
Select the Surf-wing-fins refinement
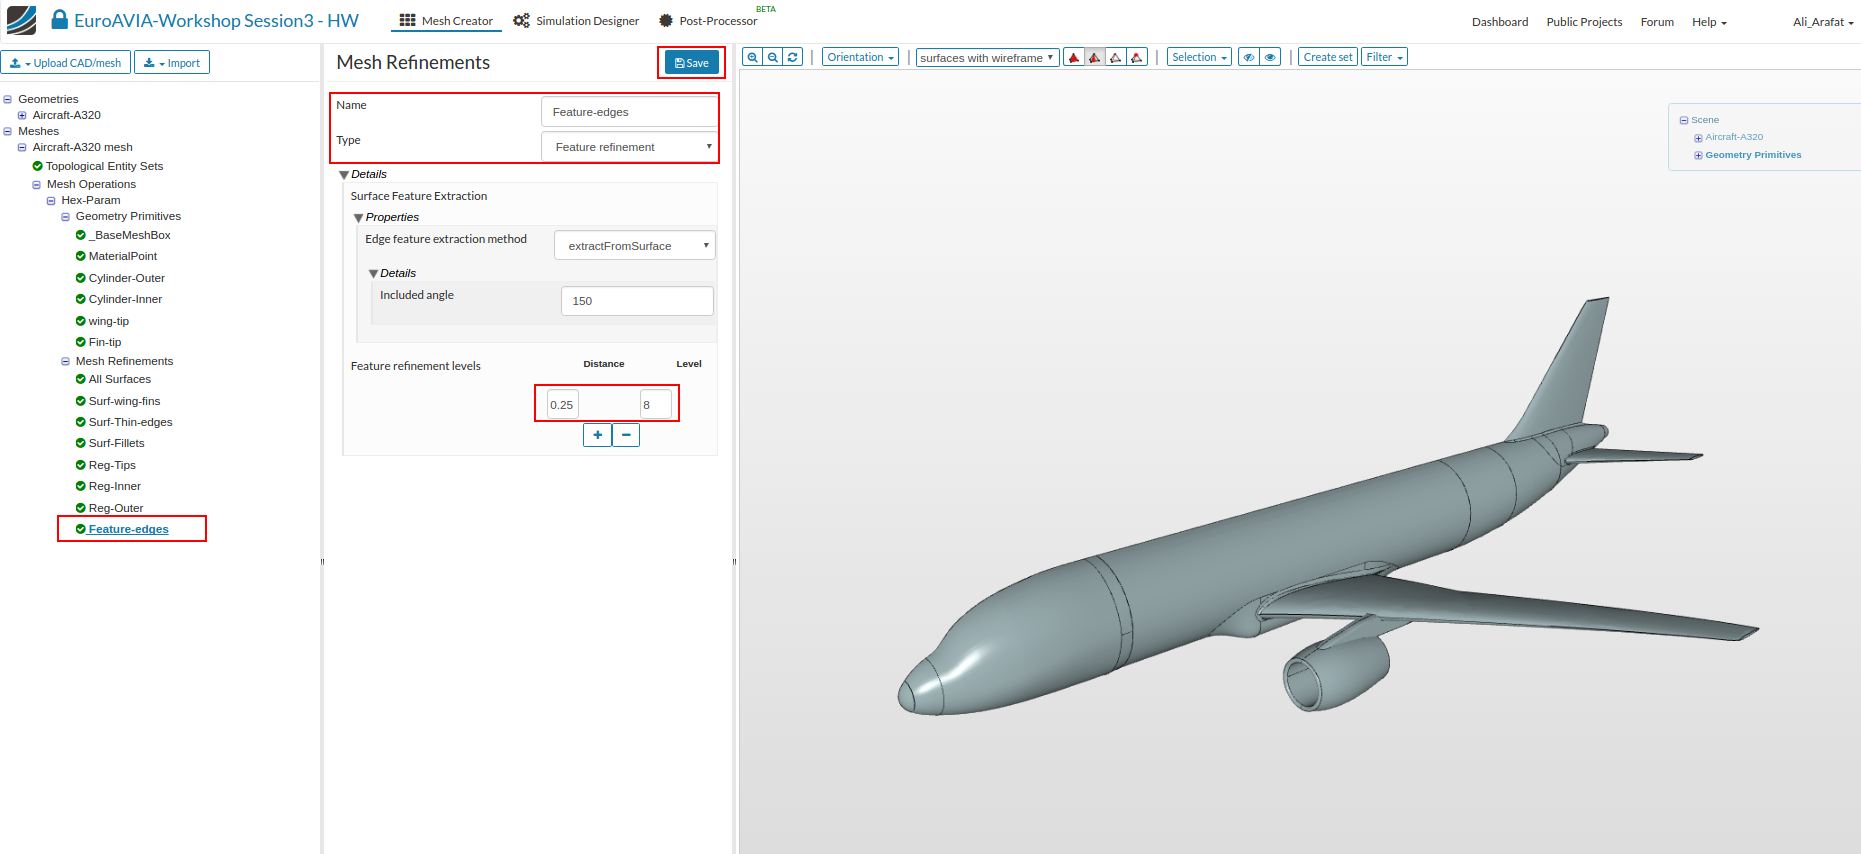click(x=124, y=401)
